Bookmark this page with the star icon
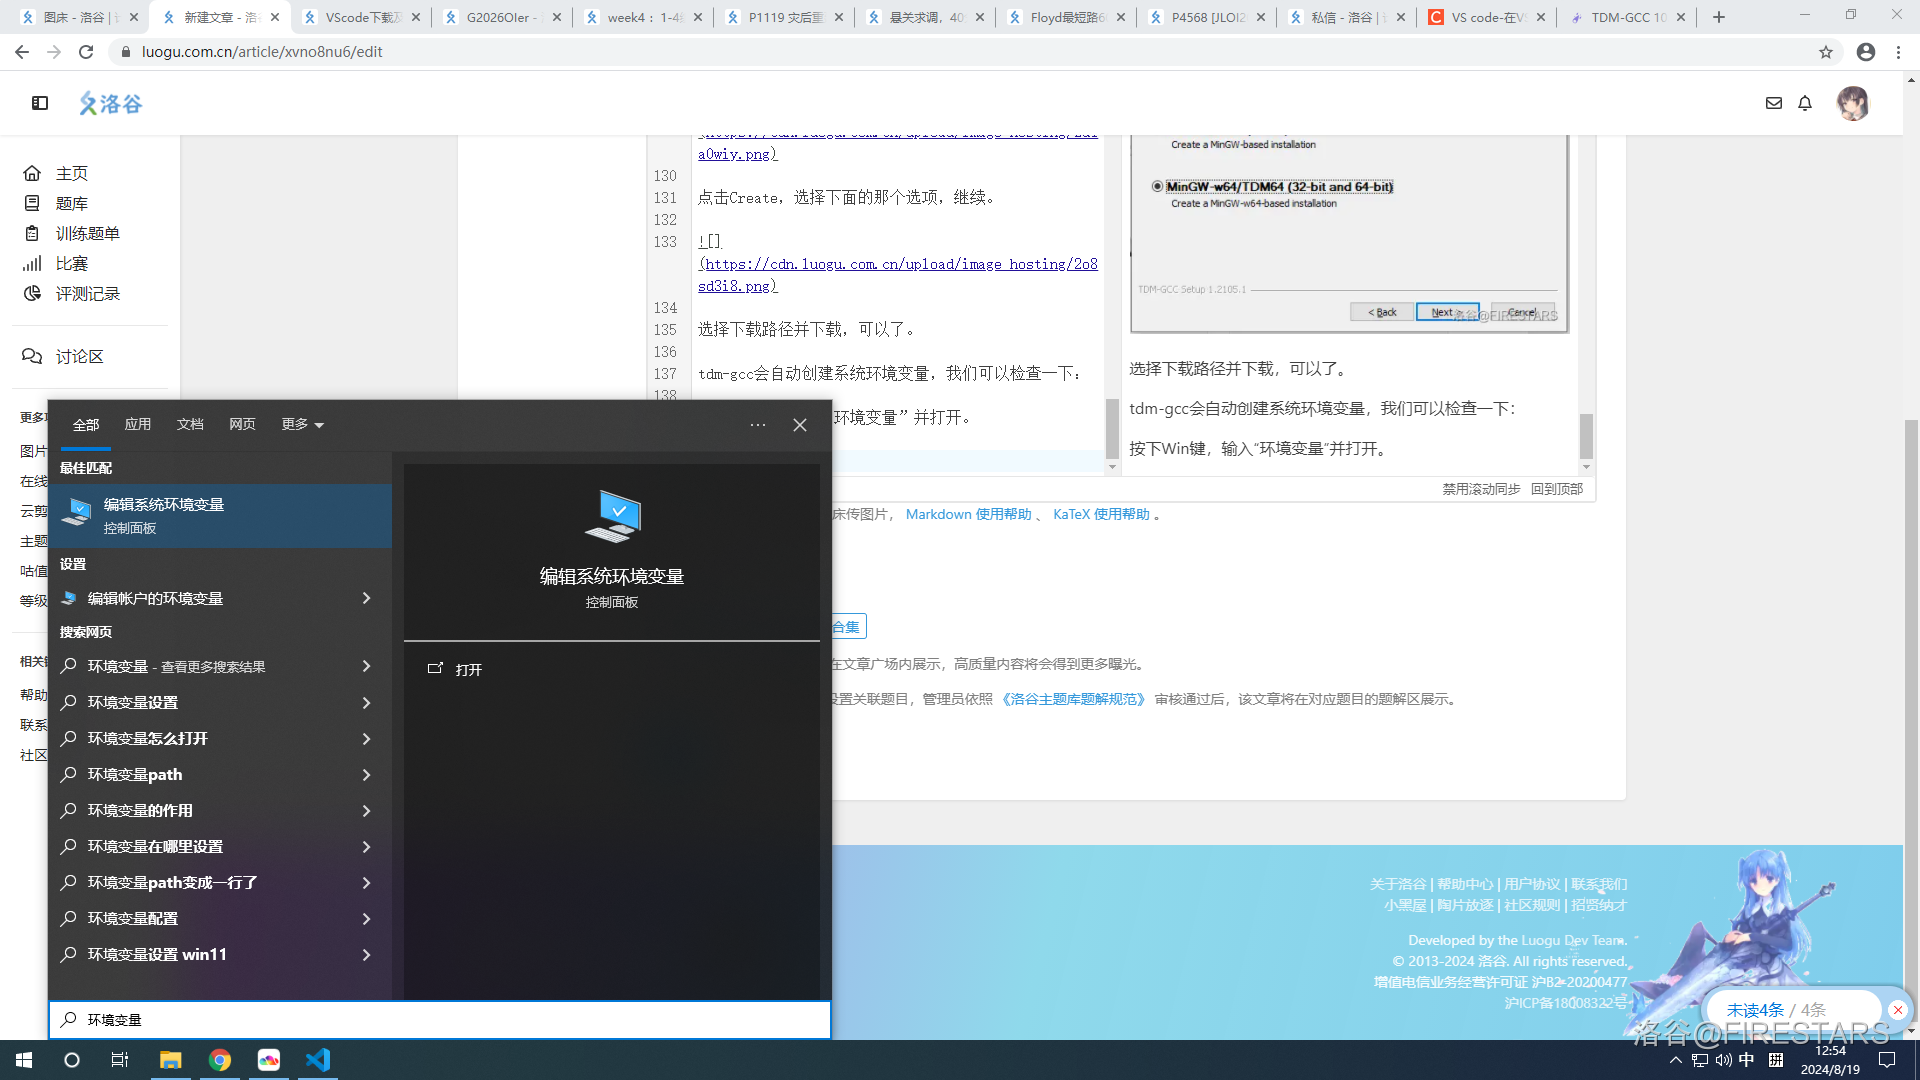1920x1080 pixels. pyautogui.click(x=1828, y=51)
